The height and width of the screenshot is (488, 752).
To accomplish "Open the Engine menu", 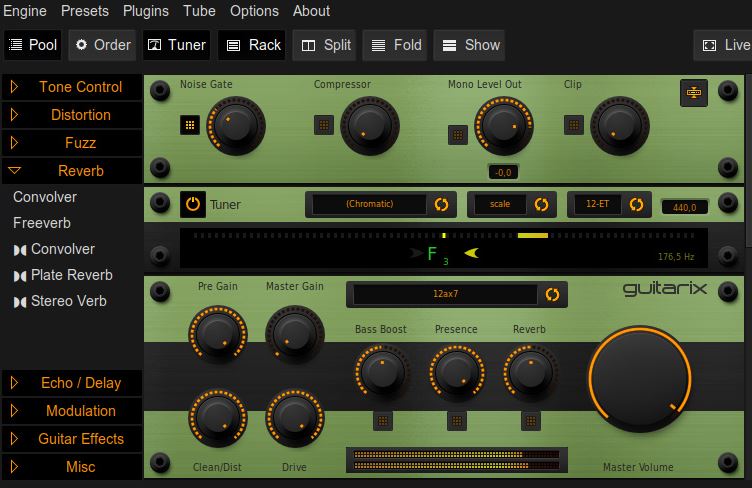I will coord(25,11).
